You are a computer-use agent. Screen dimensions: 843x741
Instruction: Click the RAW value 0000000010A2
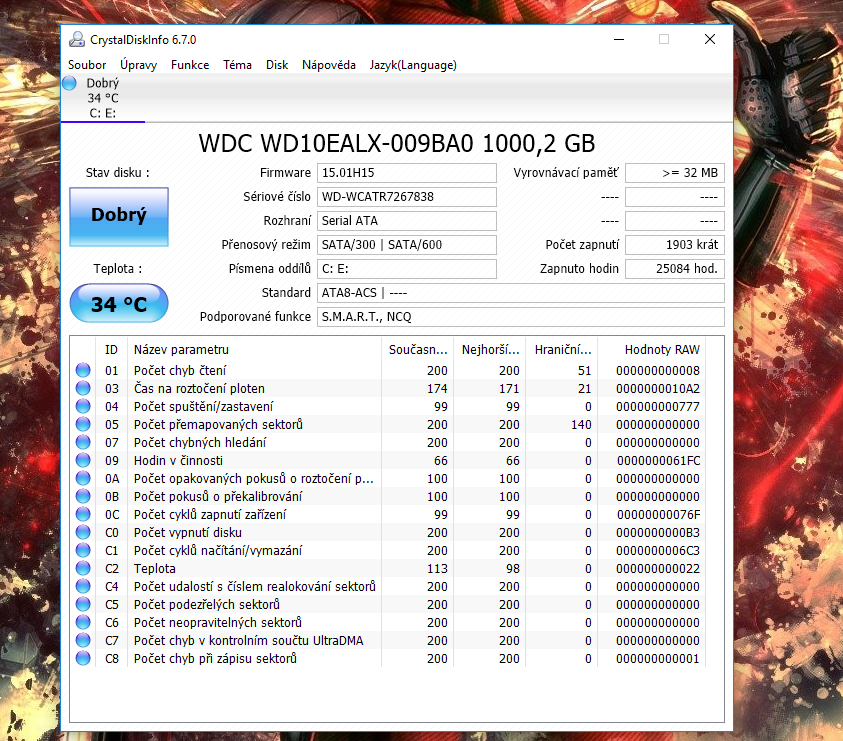[x=658, y=389]
